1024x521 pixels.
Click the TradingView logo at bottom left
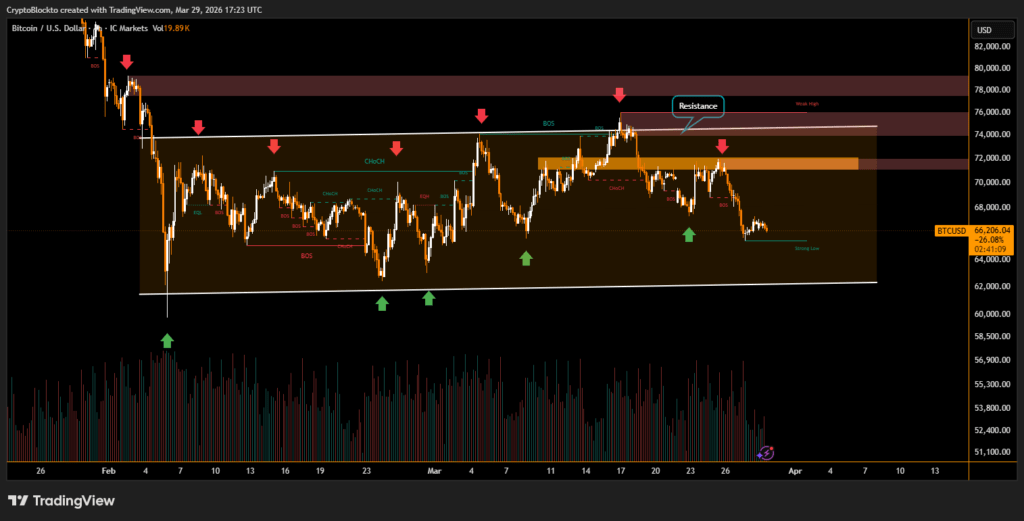point(61,500)
